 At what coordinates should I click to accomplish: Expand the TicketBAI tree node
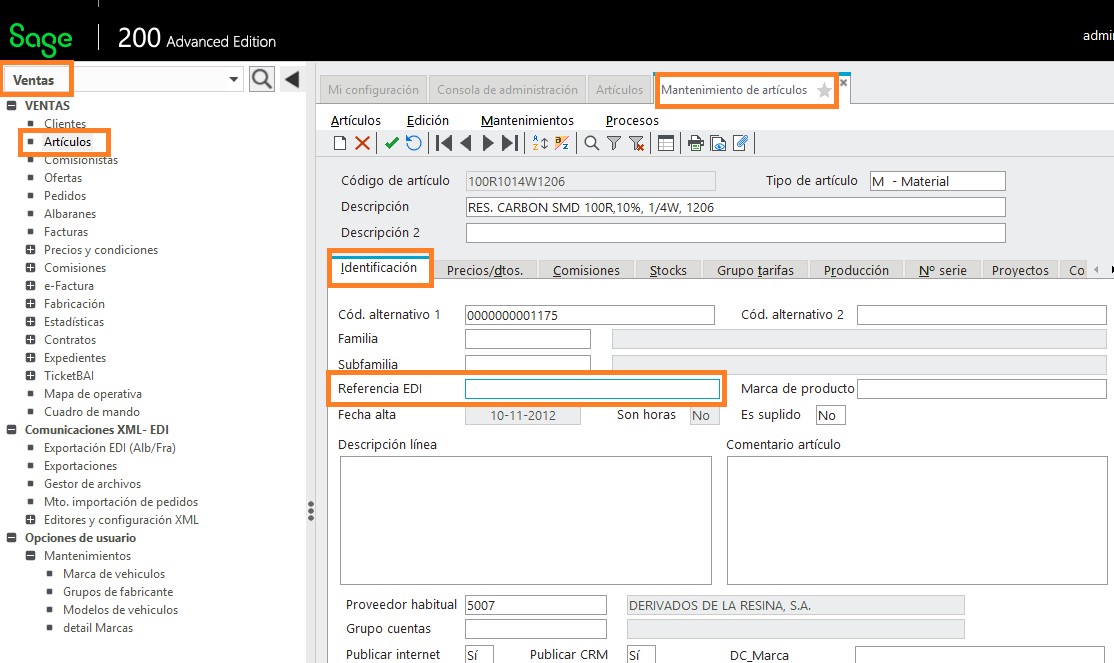click(31, 375)
